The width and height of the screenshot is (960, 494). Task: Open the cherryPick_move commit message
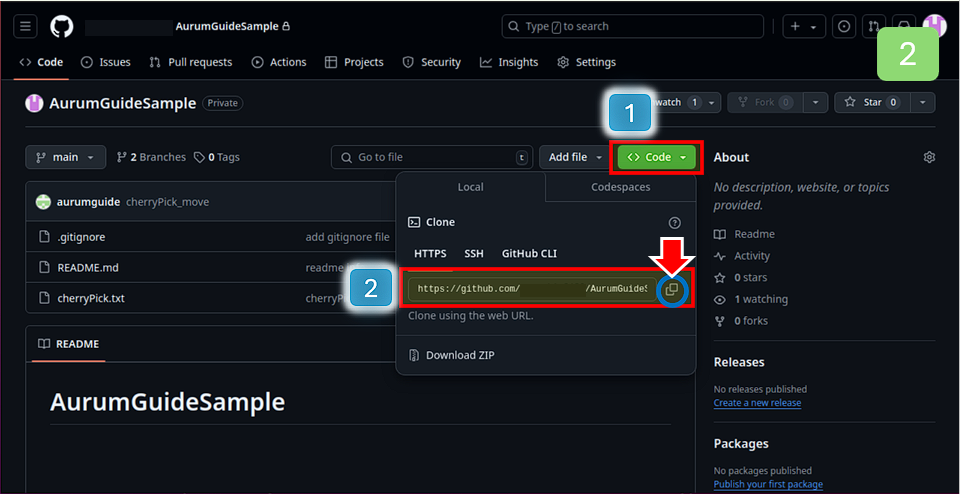tap(167, 202)
